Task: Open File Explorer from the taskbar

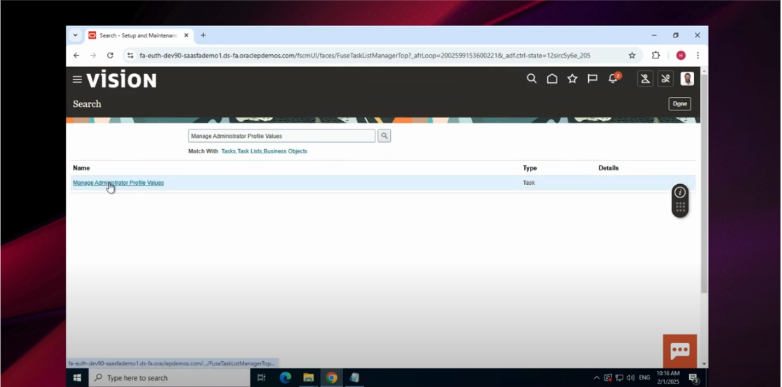Action: (309, 378)
